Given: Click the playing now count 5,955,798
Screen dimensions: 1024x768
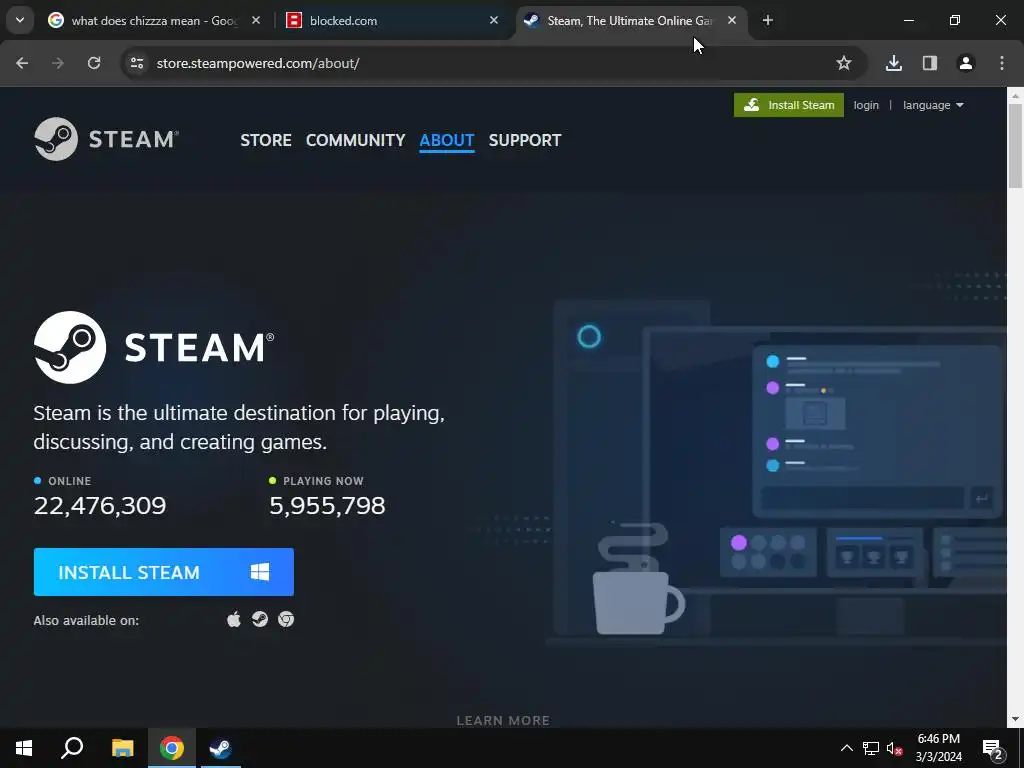Looking at the screenshot, I should [327, 505].
